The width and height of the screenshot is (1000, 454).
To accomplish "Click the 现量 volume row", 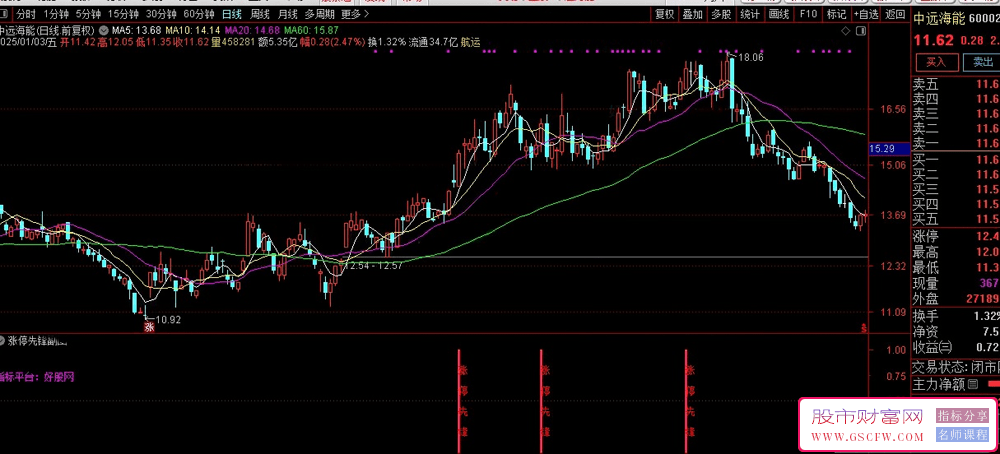I will click(x=955, y=282).
